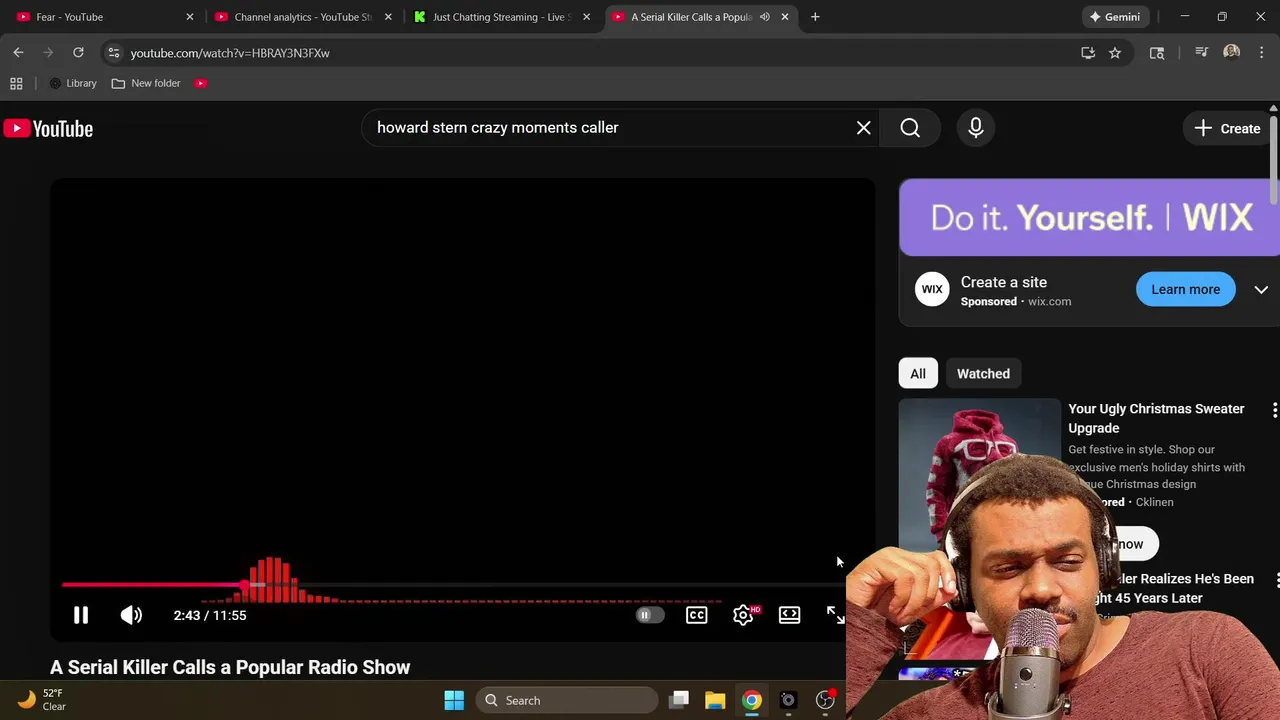Screen dimensions: 1280x720
Task: Open the Library bookmark
Action: coord(73,83)
